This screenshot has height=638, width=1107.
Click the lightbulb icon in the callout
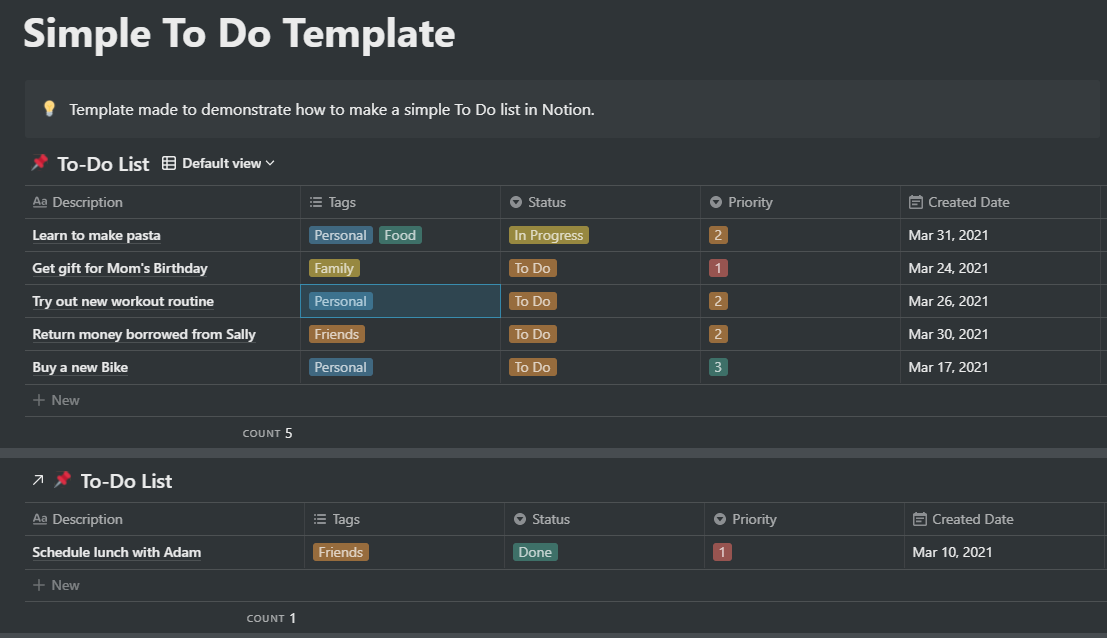49,109
